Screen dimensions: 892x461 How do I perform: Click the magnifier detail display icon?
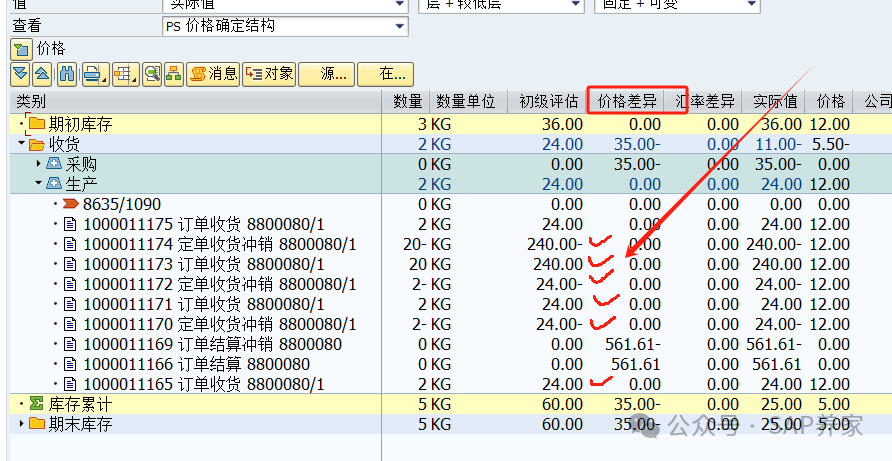click(x=152, y=74)
